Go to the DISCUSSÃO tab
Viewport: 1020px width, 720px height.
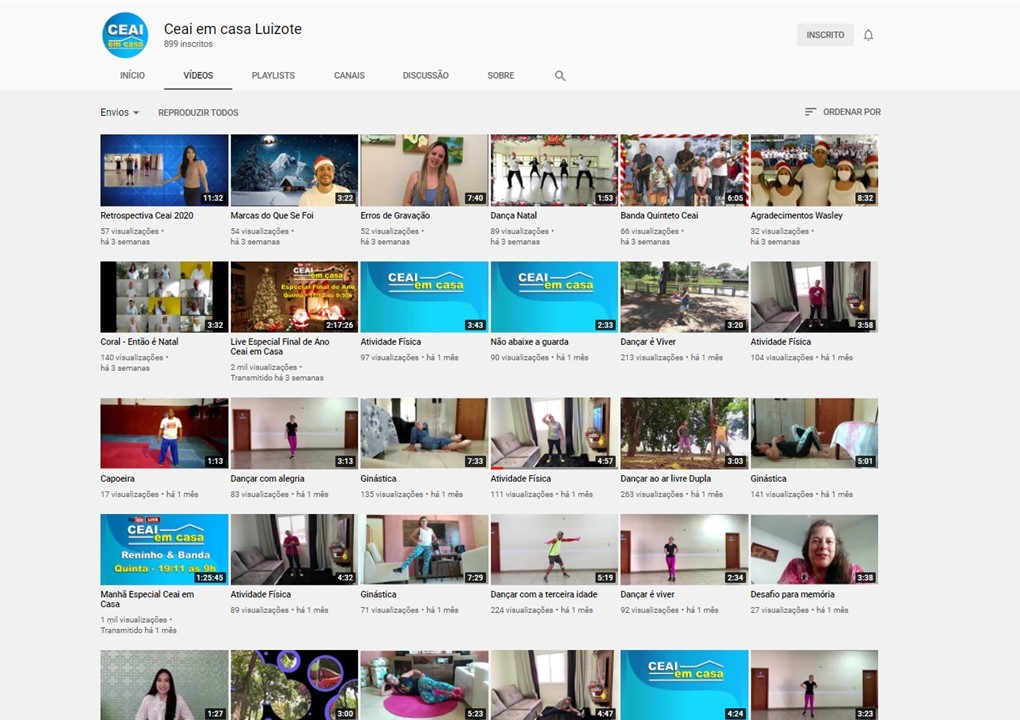tap(425, 75)
